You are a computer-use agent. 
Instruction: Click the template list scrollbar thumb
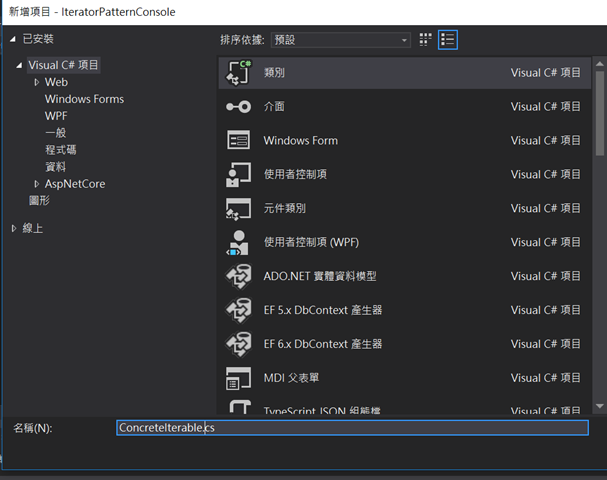click(x=600, y=113)
